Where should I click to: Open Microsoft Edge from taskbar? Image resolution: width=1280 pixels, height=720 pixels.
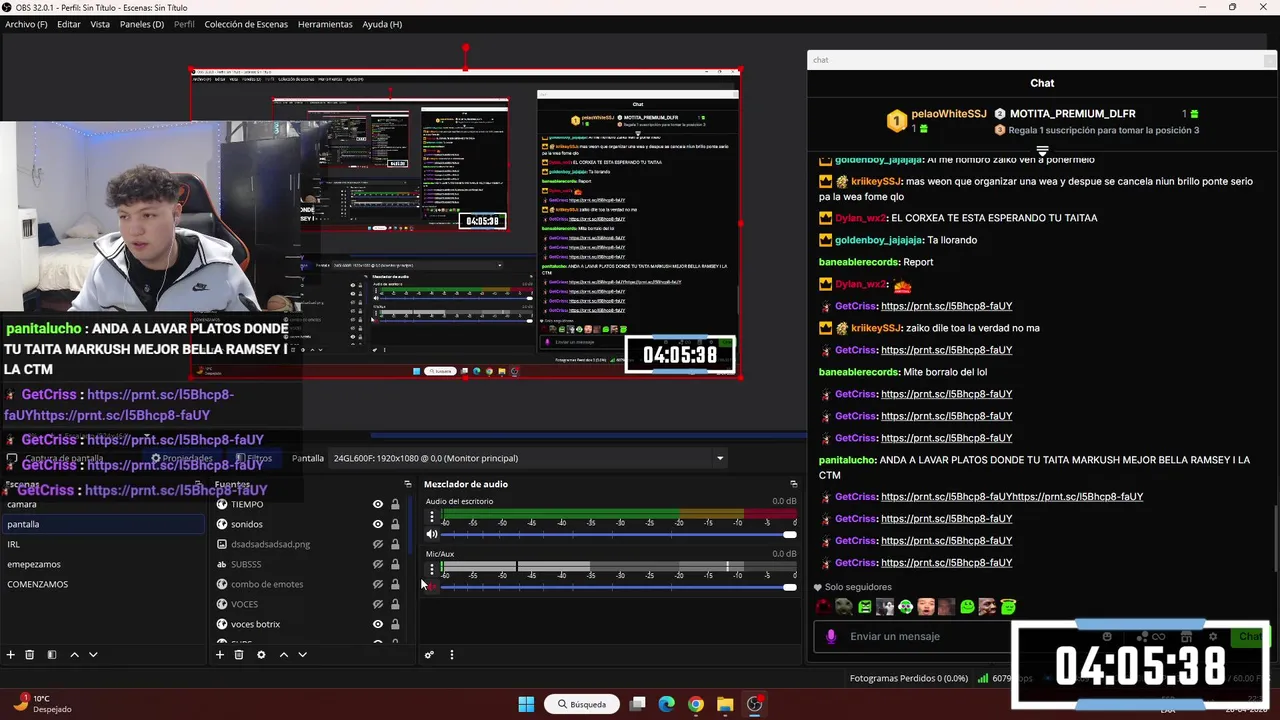pos(667,704)
